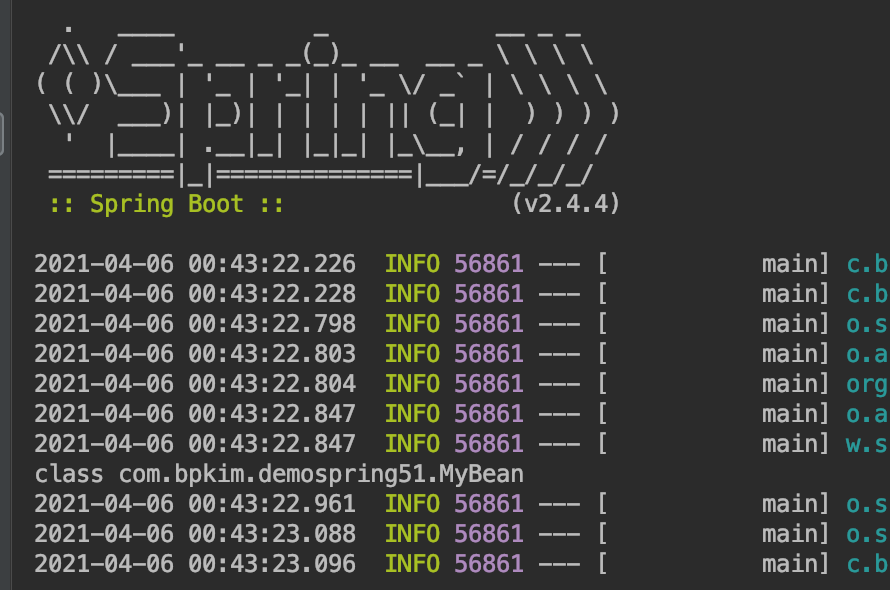Select the log timestamp 00:43:22.804
The image size is (890, 590).
272,384
